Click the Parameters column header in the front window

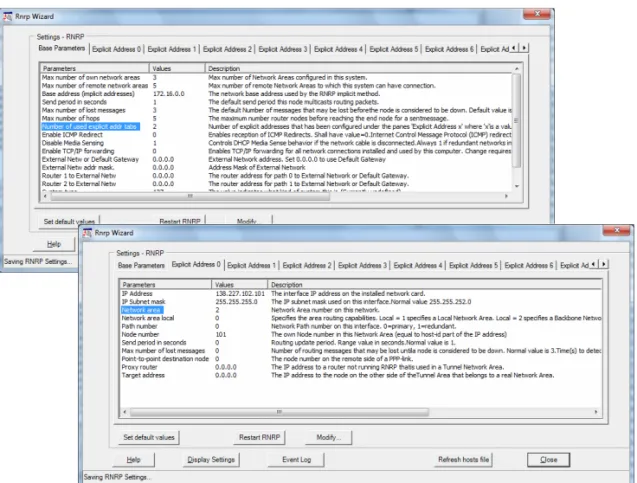[165, 285]
